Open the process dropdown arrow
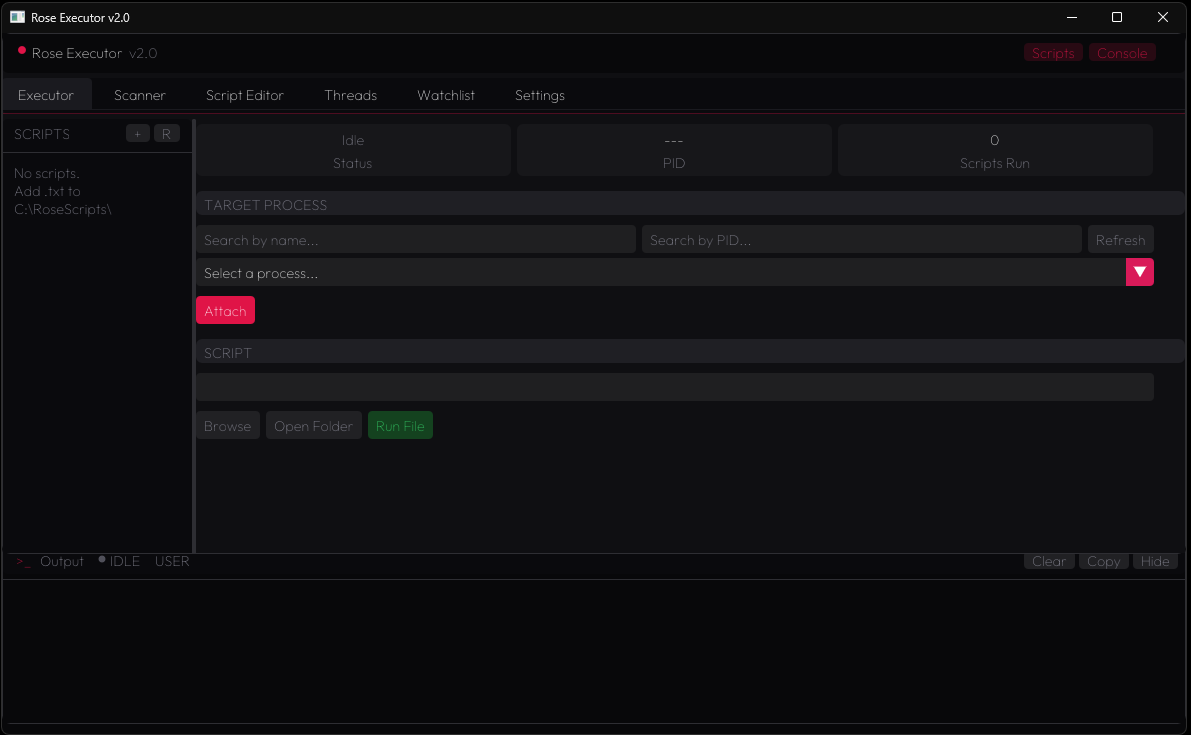Viewport: 1191px width, 735px height. coord(1139,273)
